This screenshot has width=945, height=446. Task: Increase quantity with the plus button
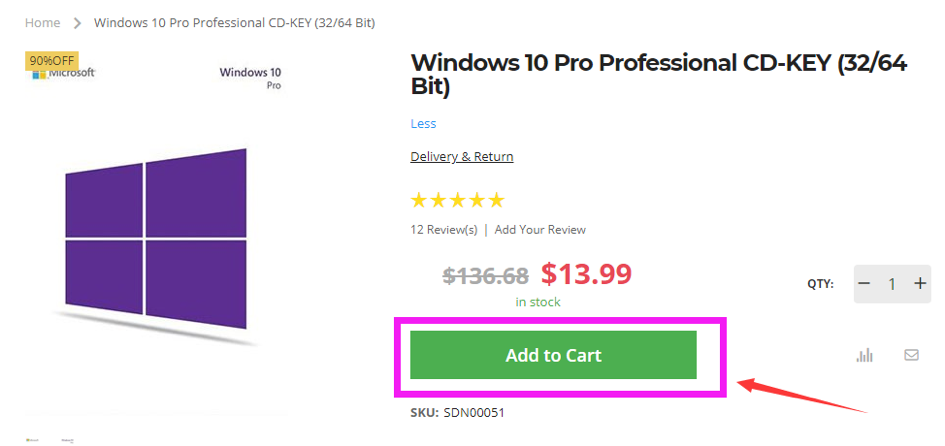(920, 284)
